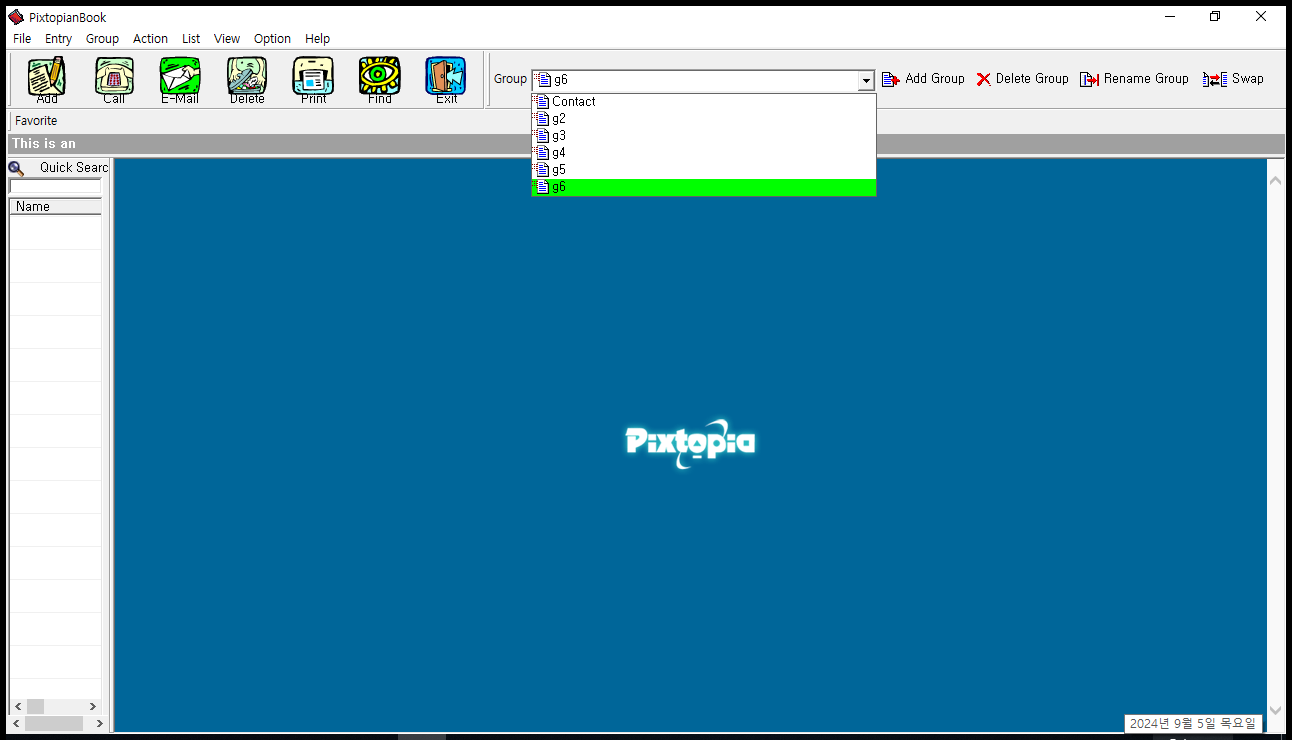
Task: Click the taskbar date display
Action: click(x=1192, y=724)
